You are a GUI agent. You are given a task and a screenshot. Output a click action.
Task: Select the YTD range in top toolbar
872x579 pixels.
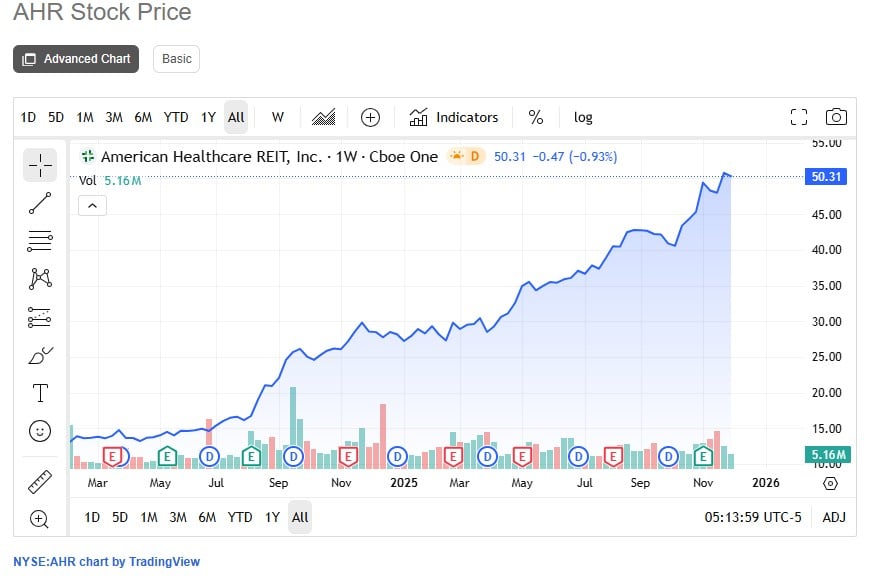[x=176, y=117]
